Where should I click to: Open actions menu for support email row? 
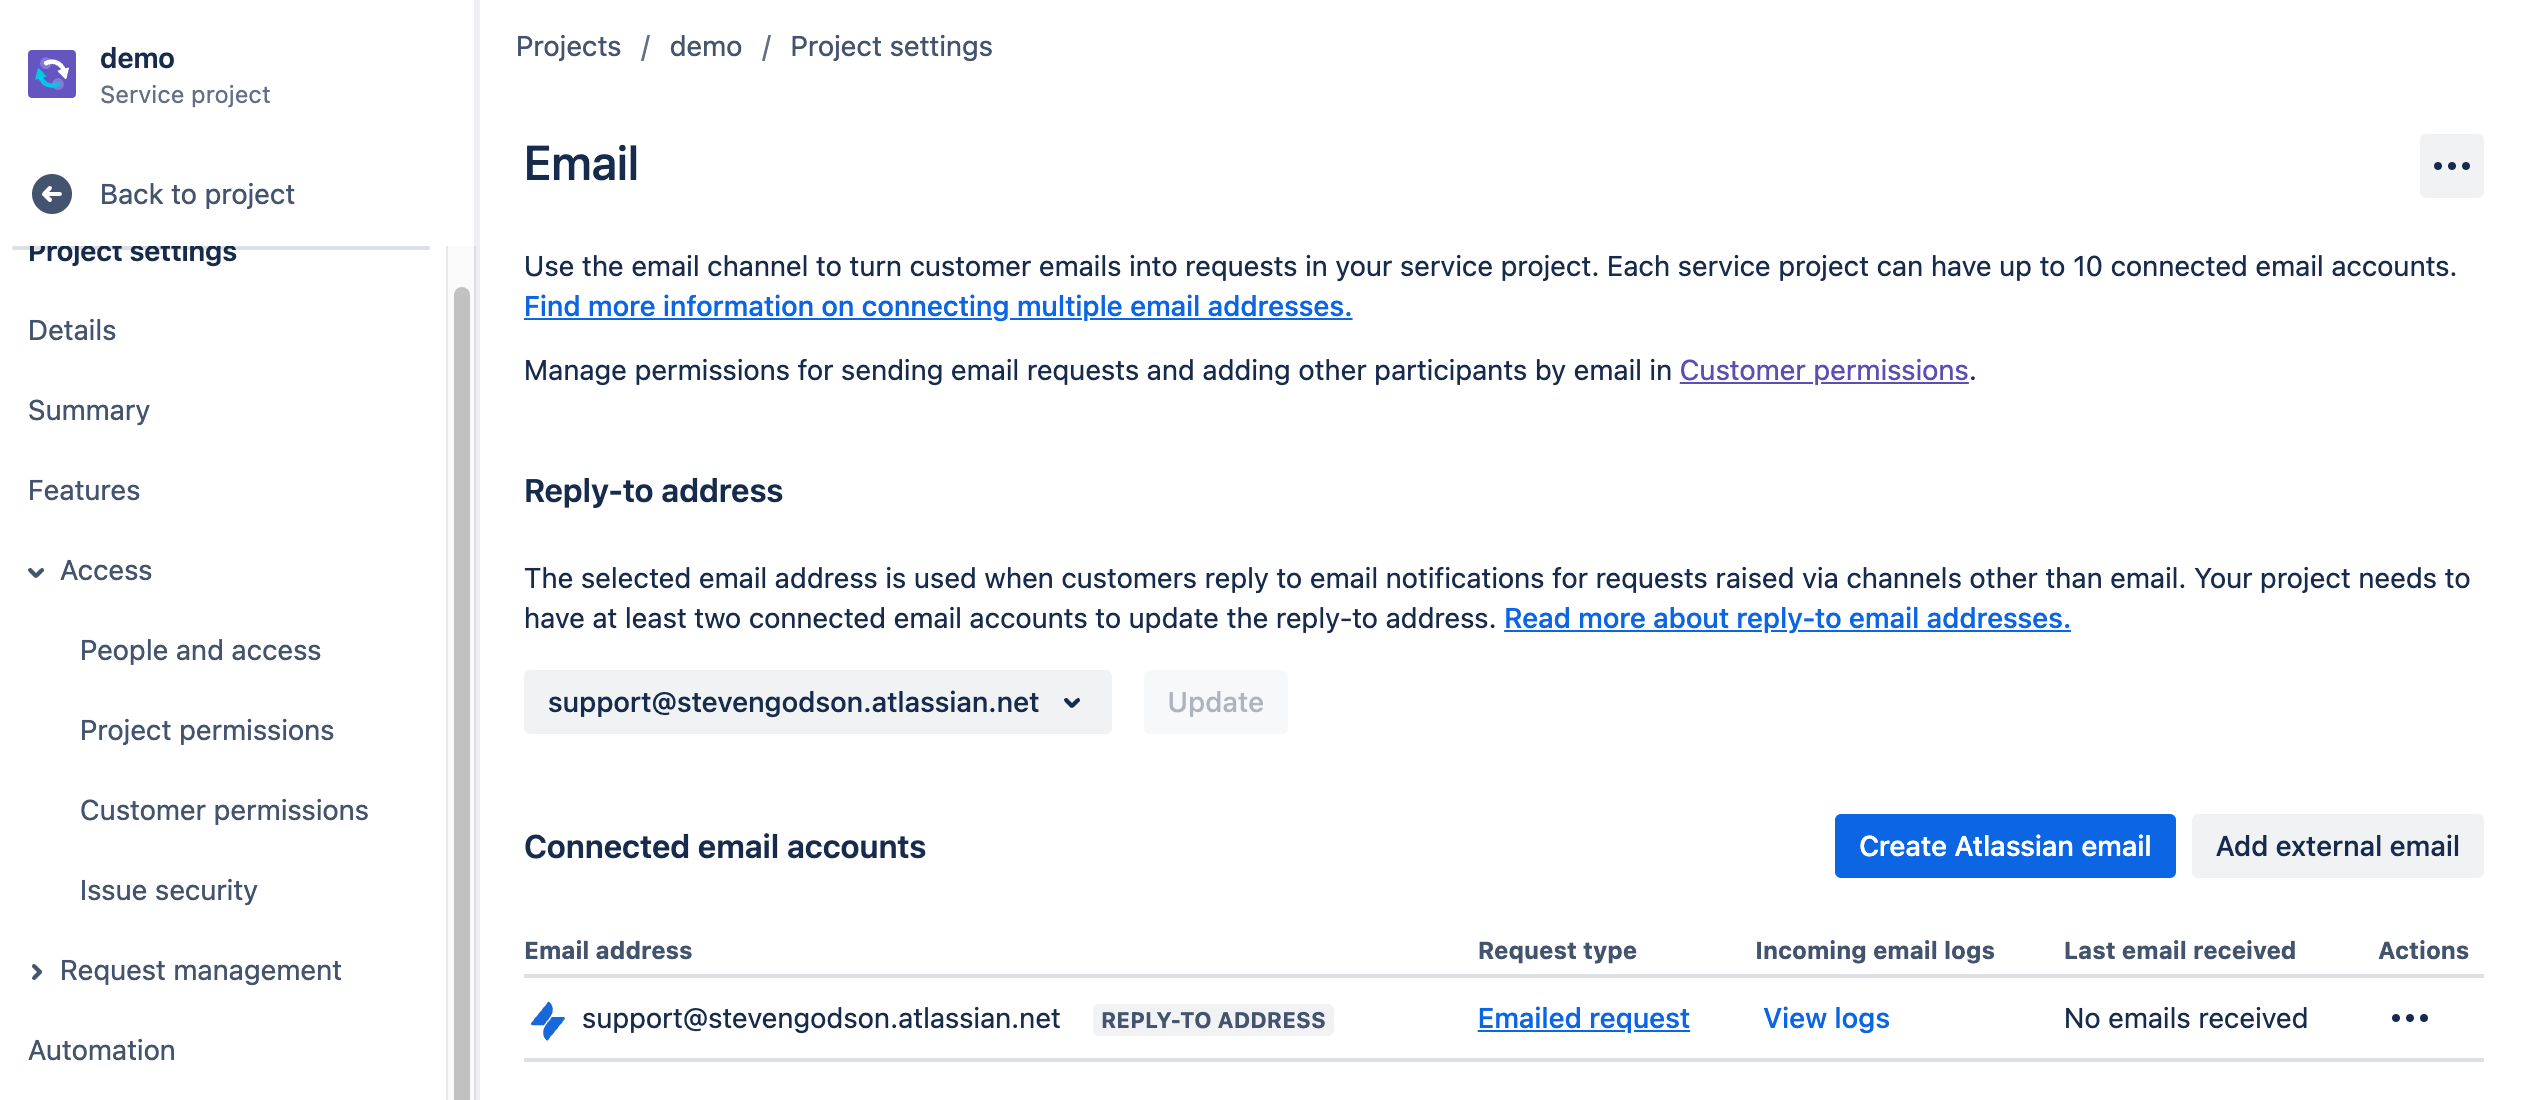pos(2410,1018)
